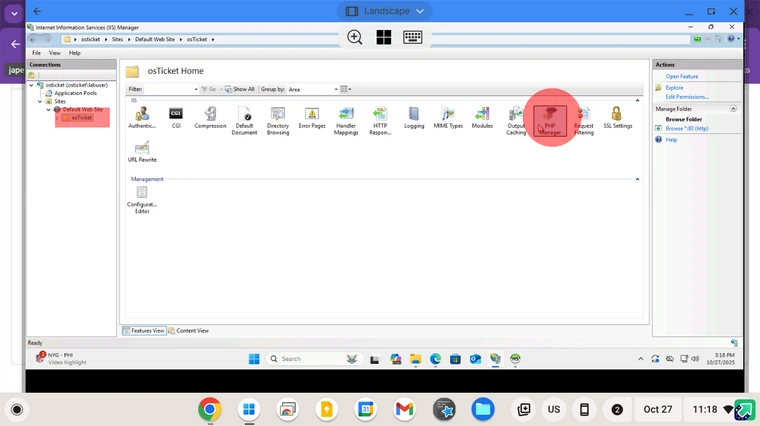The height and width of the screenshot is (426, 760).
Task: Click the ChromeOS launcher circle button
Action: 17,410
